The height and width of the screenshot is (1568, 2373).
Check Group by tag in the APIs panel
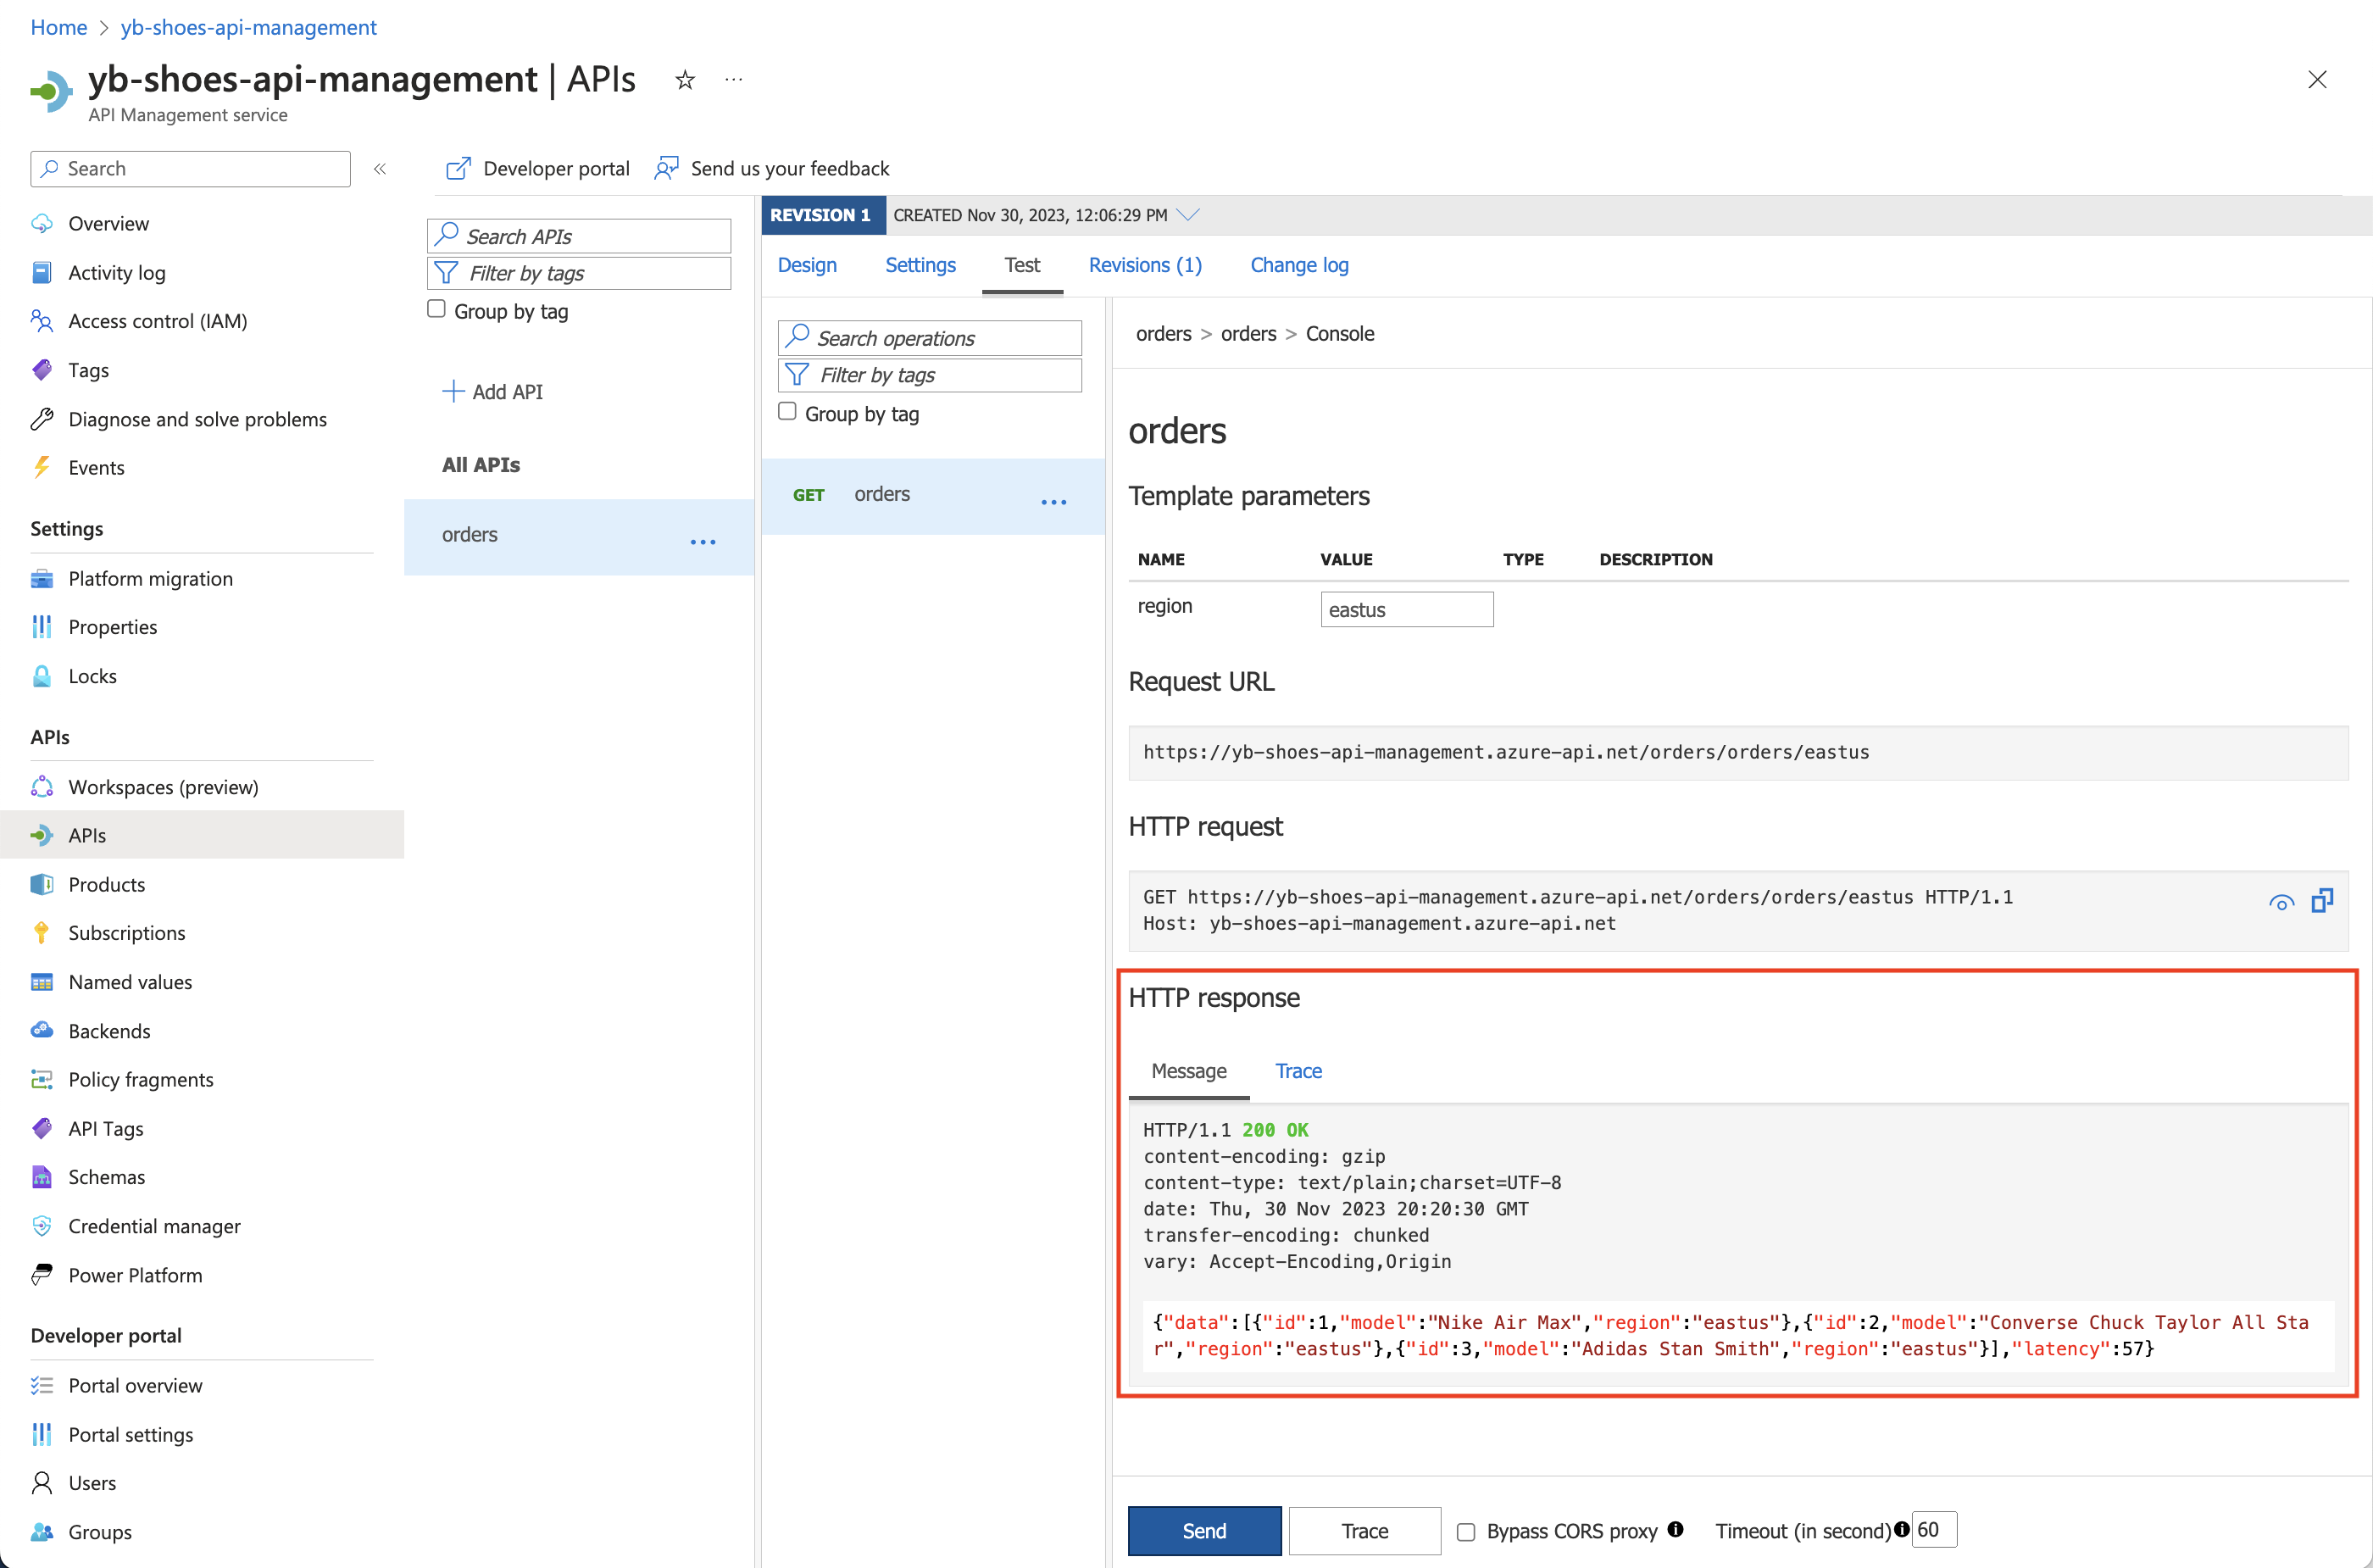pyautogui.click(x=437, y=309)
